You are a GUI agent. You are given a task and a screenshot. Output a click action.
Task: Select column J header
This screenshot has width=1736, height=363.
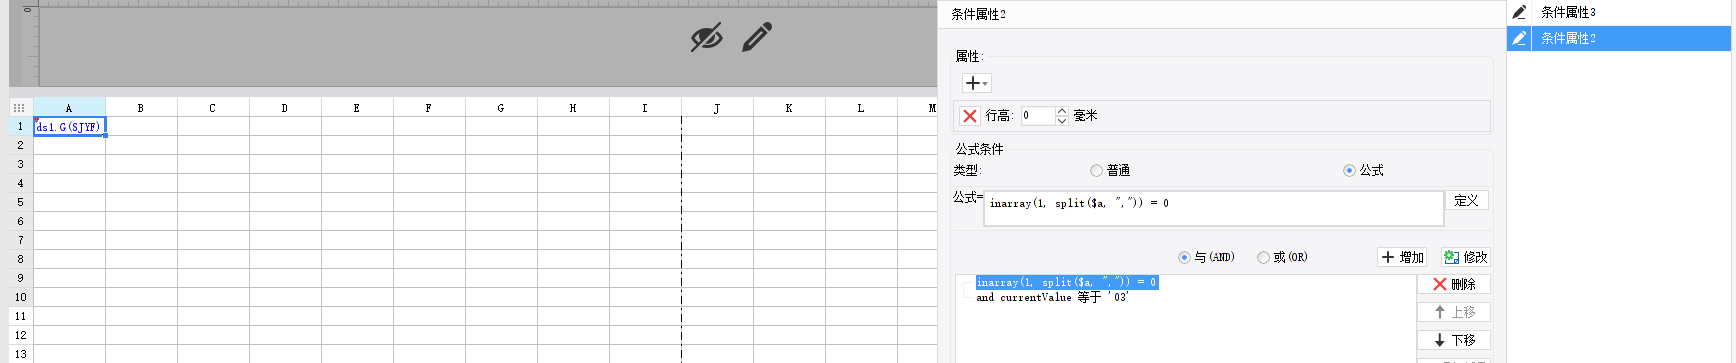pyautogui.click(x=717, y=108)
